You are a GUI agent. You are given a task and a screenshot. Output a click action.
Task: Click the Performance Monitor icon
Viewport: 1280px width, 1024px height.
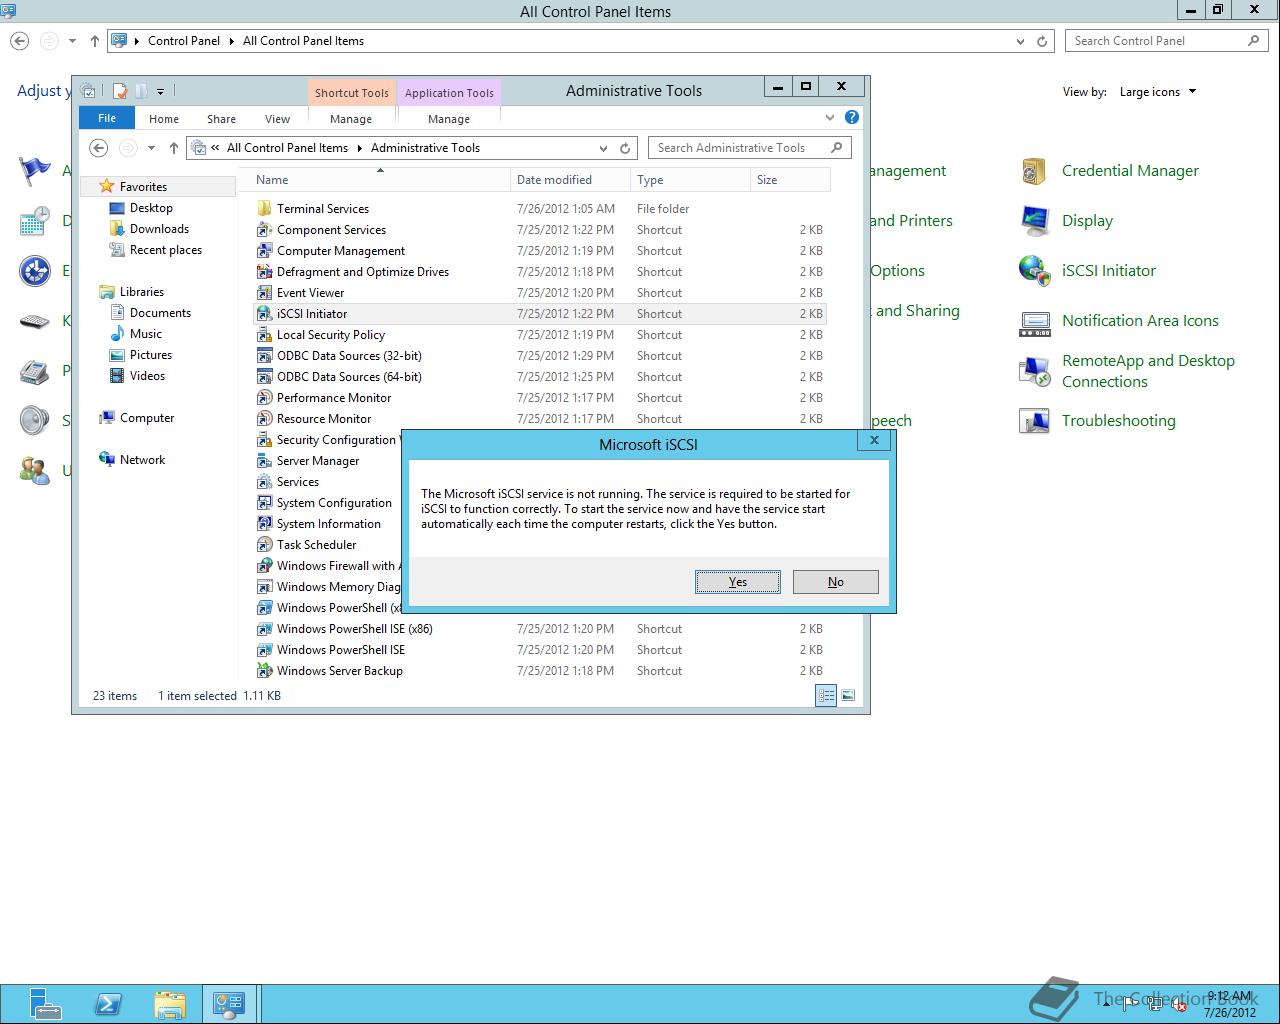pyautogui.click(x=264, y=398)
